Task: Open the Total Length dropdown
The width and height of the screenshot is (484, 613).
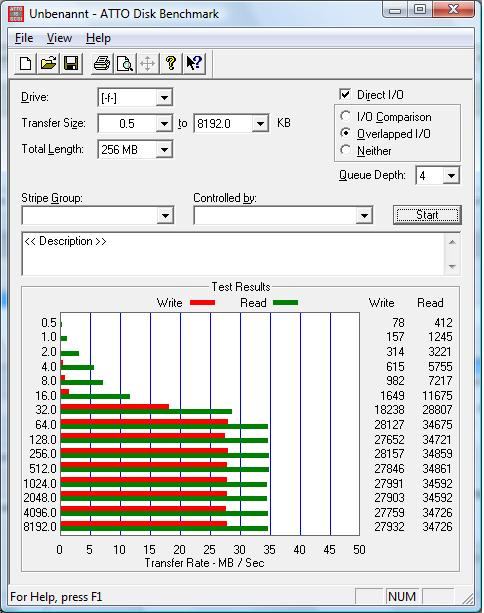Action: pos(165,149)
